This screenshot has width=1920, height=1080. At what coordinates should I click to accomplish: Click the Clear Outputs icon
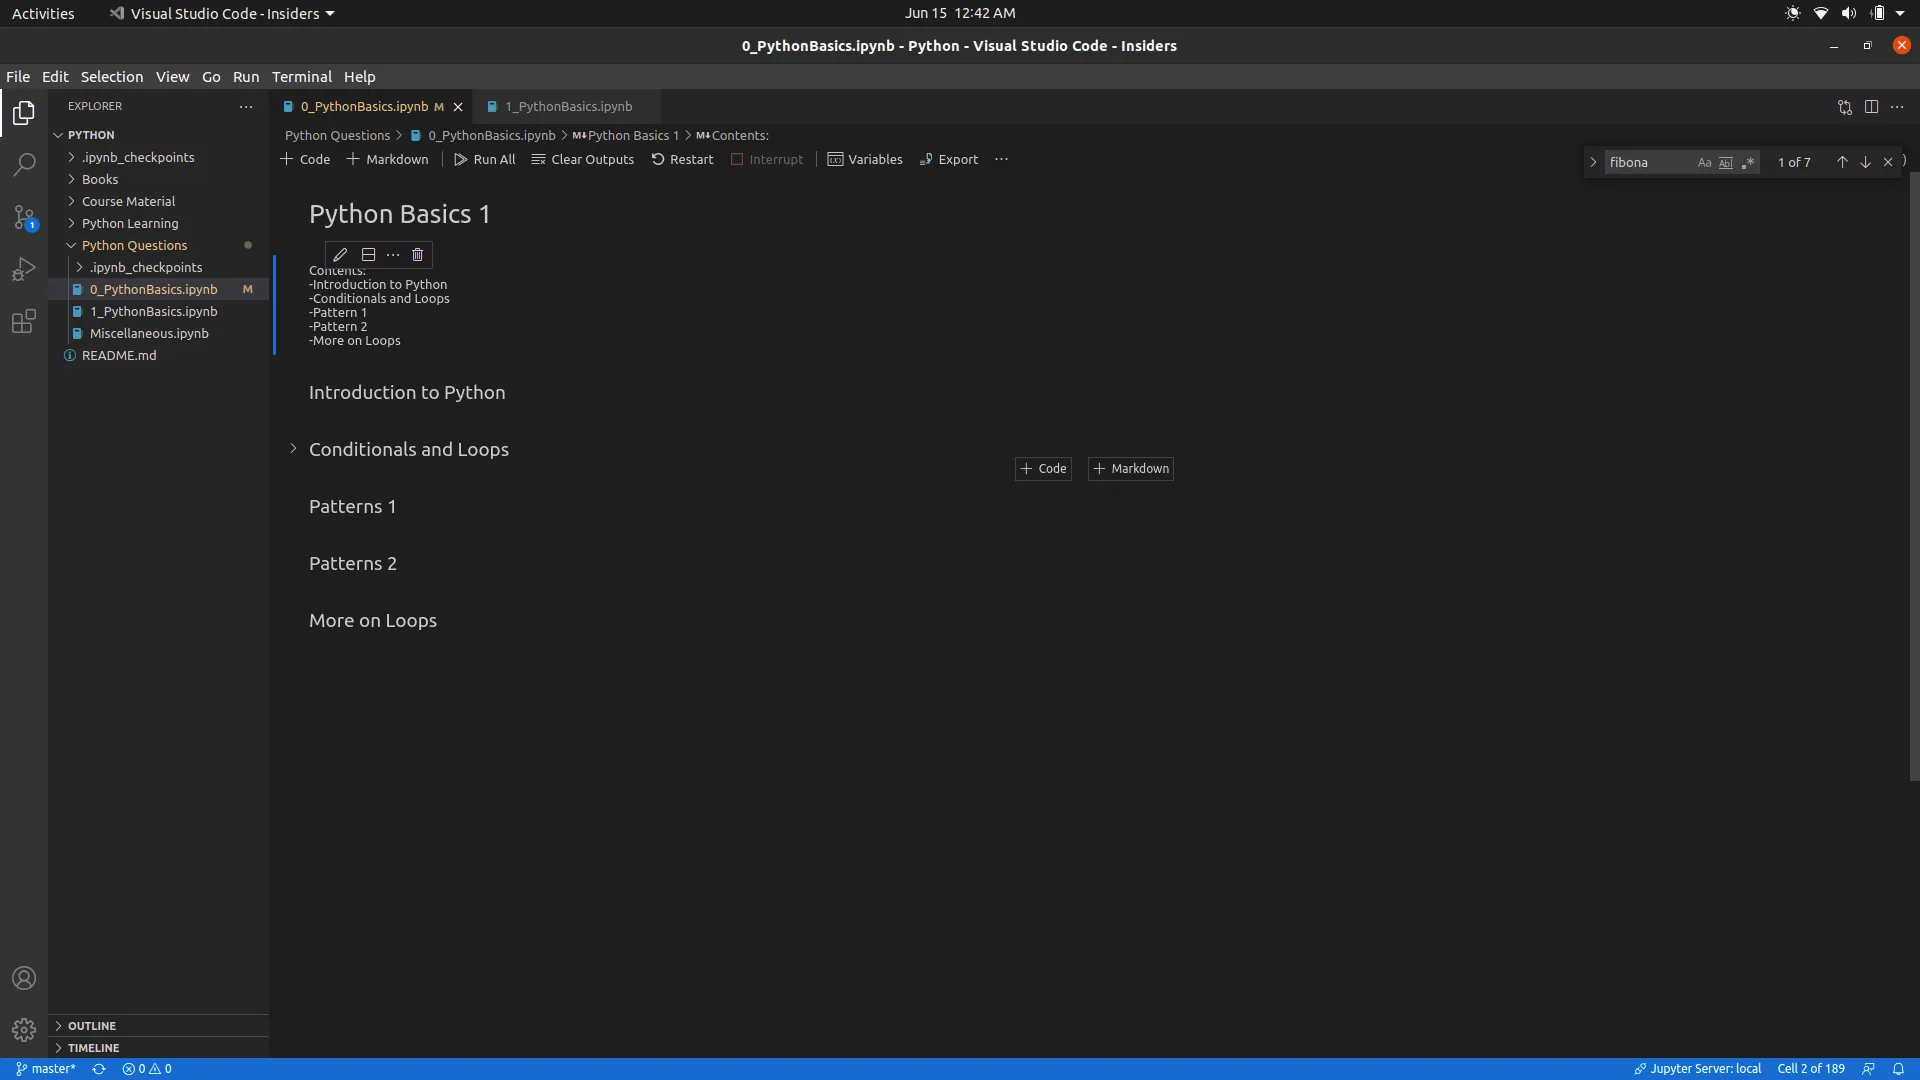click(x=582, y=159)
